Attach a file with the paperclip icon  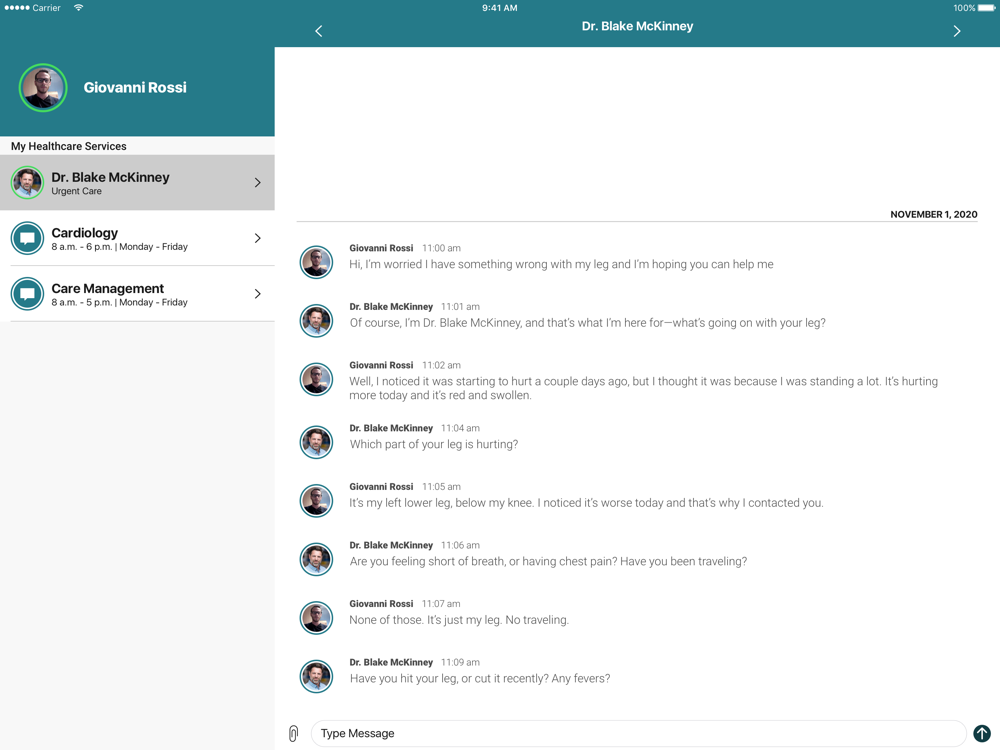(293, 733)
